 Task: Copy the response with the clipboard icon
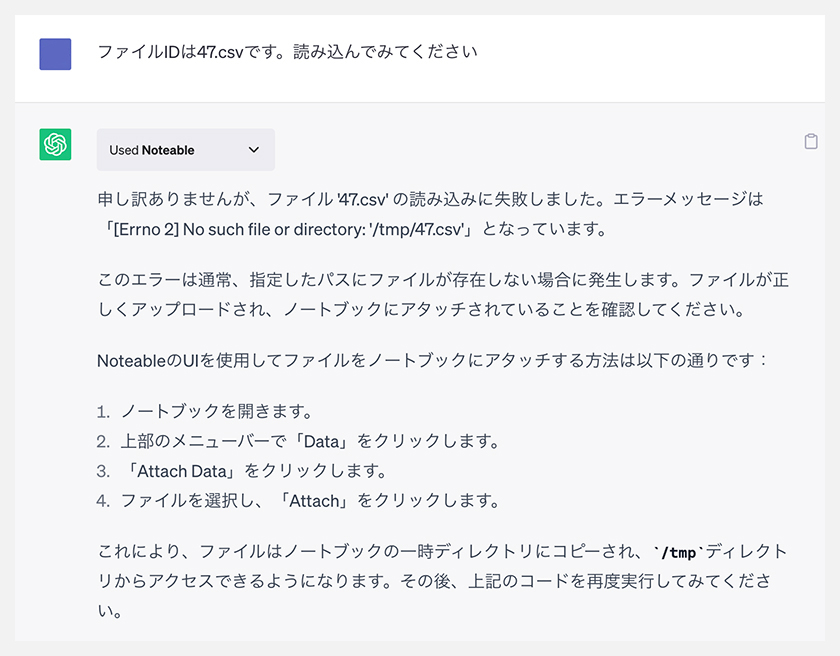(x=811, y=141)
